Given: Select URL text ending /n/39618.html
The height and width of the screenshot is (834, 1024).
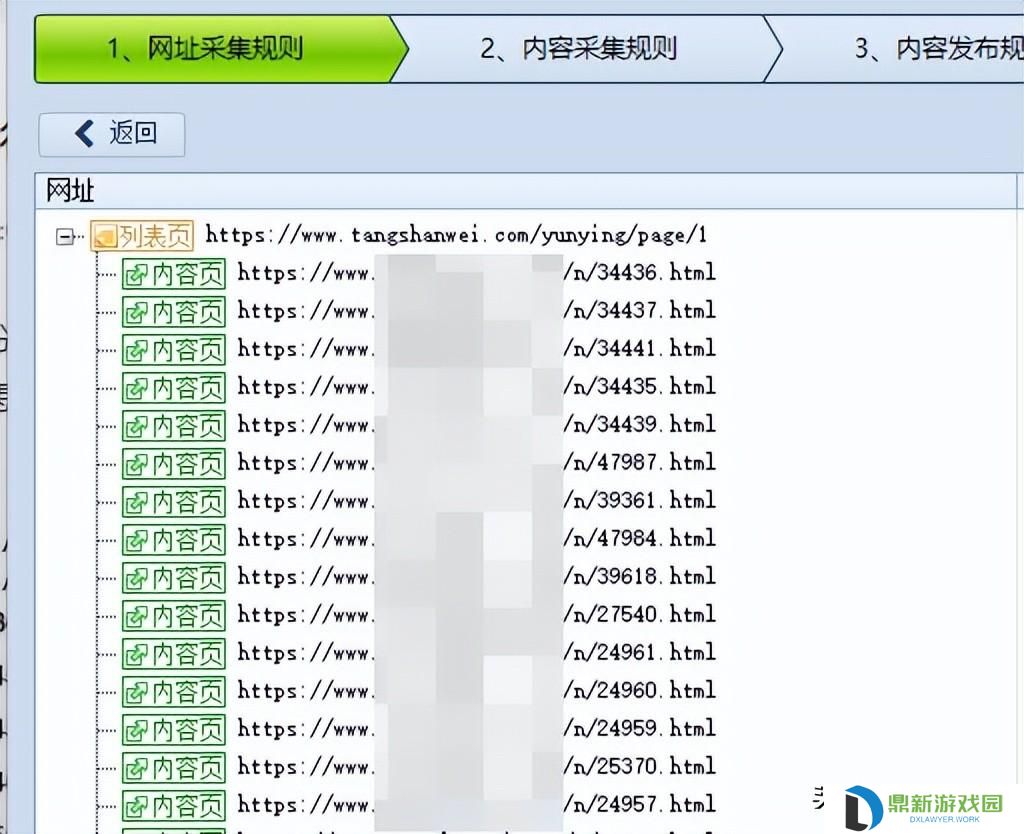Looking at the screenshot, I should click(477, 576).
